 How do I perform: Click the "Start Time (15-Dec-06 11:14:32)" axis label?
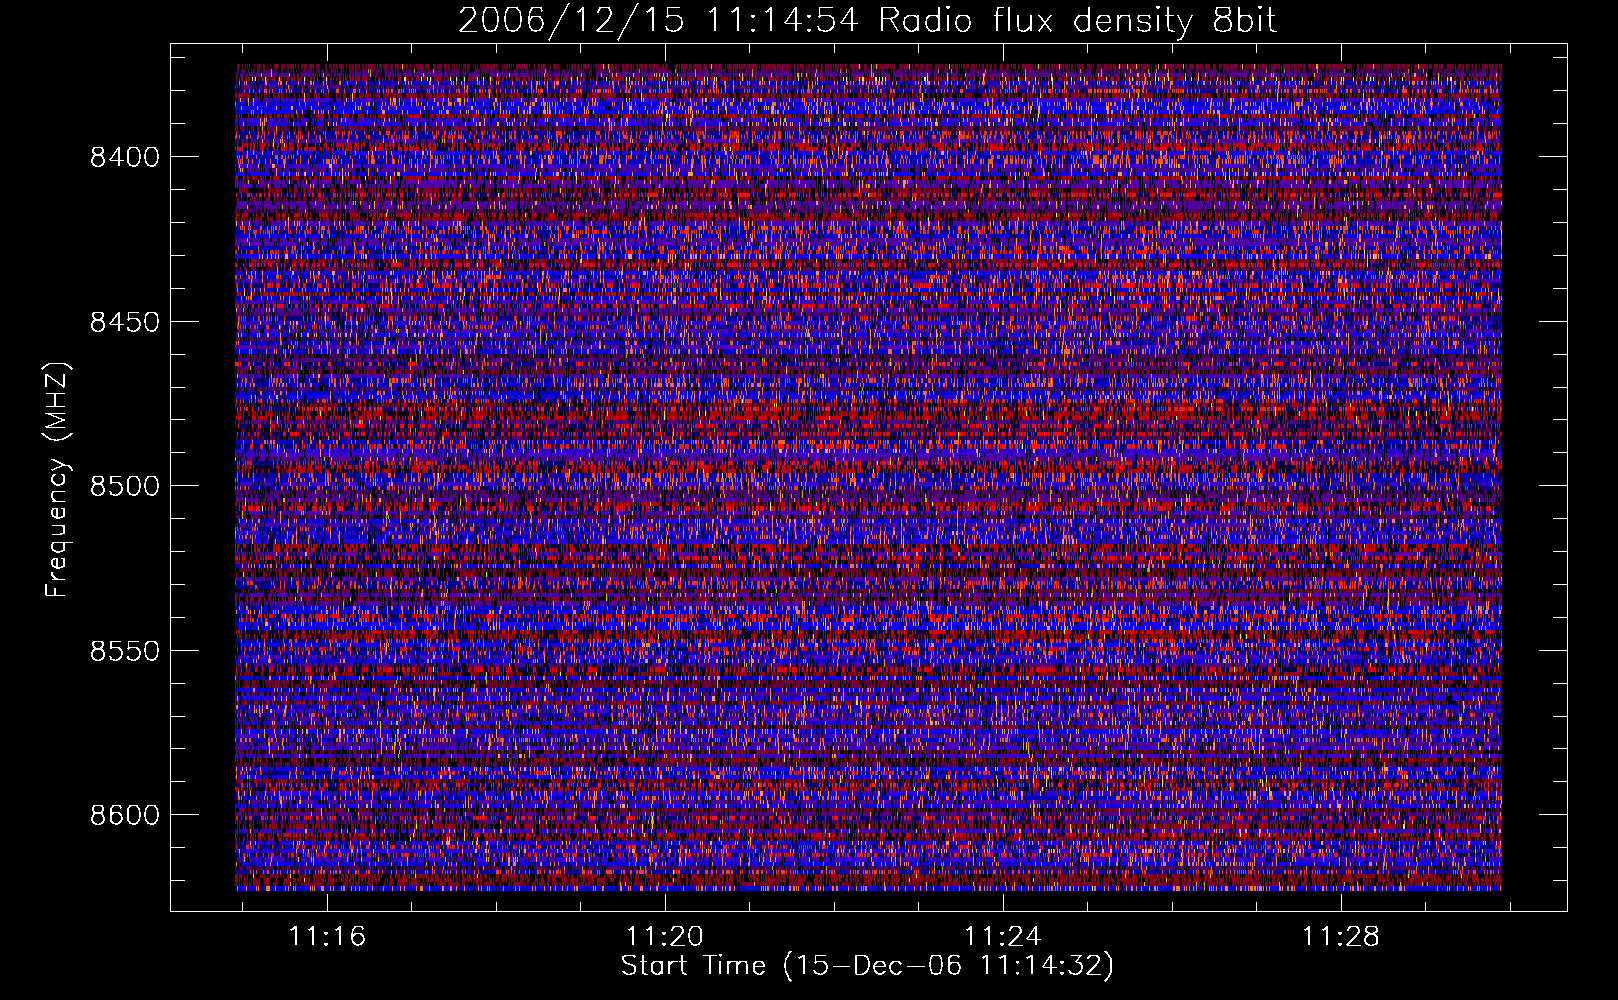click(x=867, y=966)
